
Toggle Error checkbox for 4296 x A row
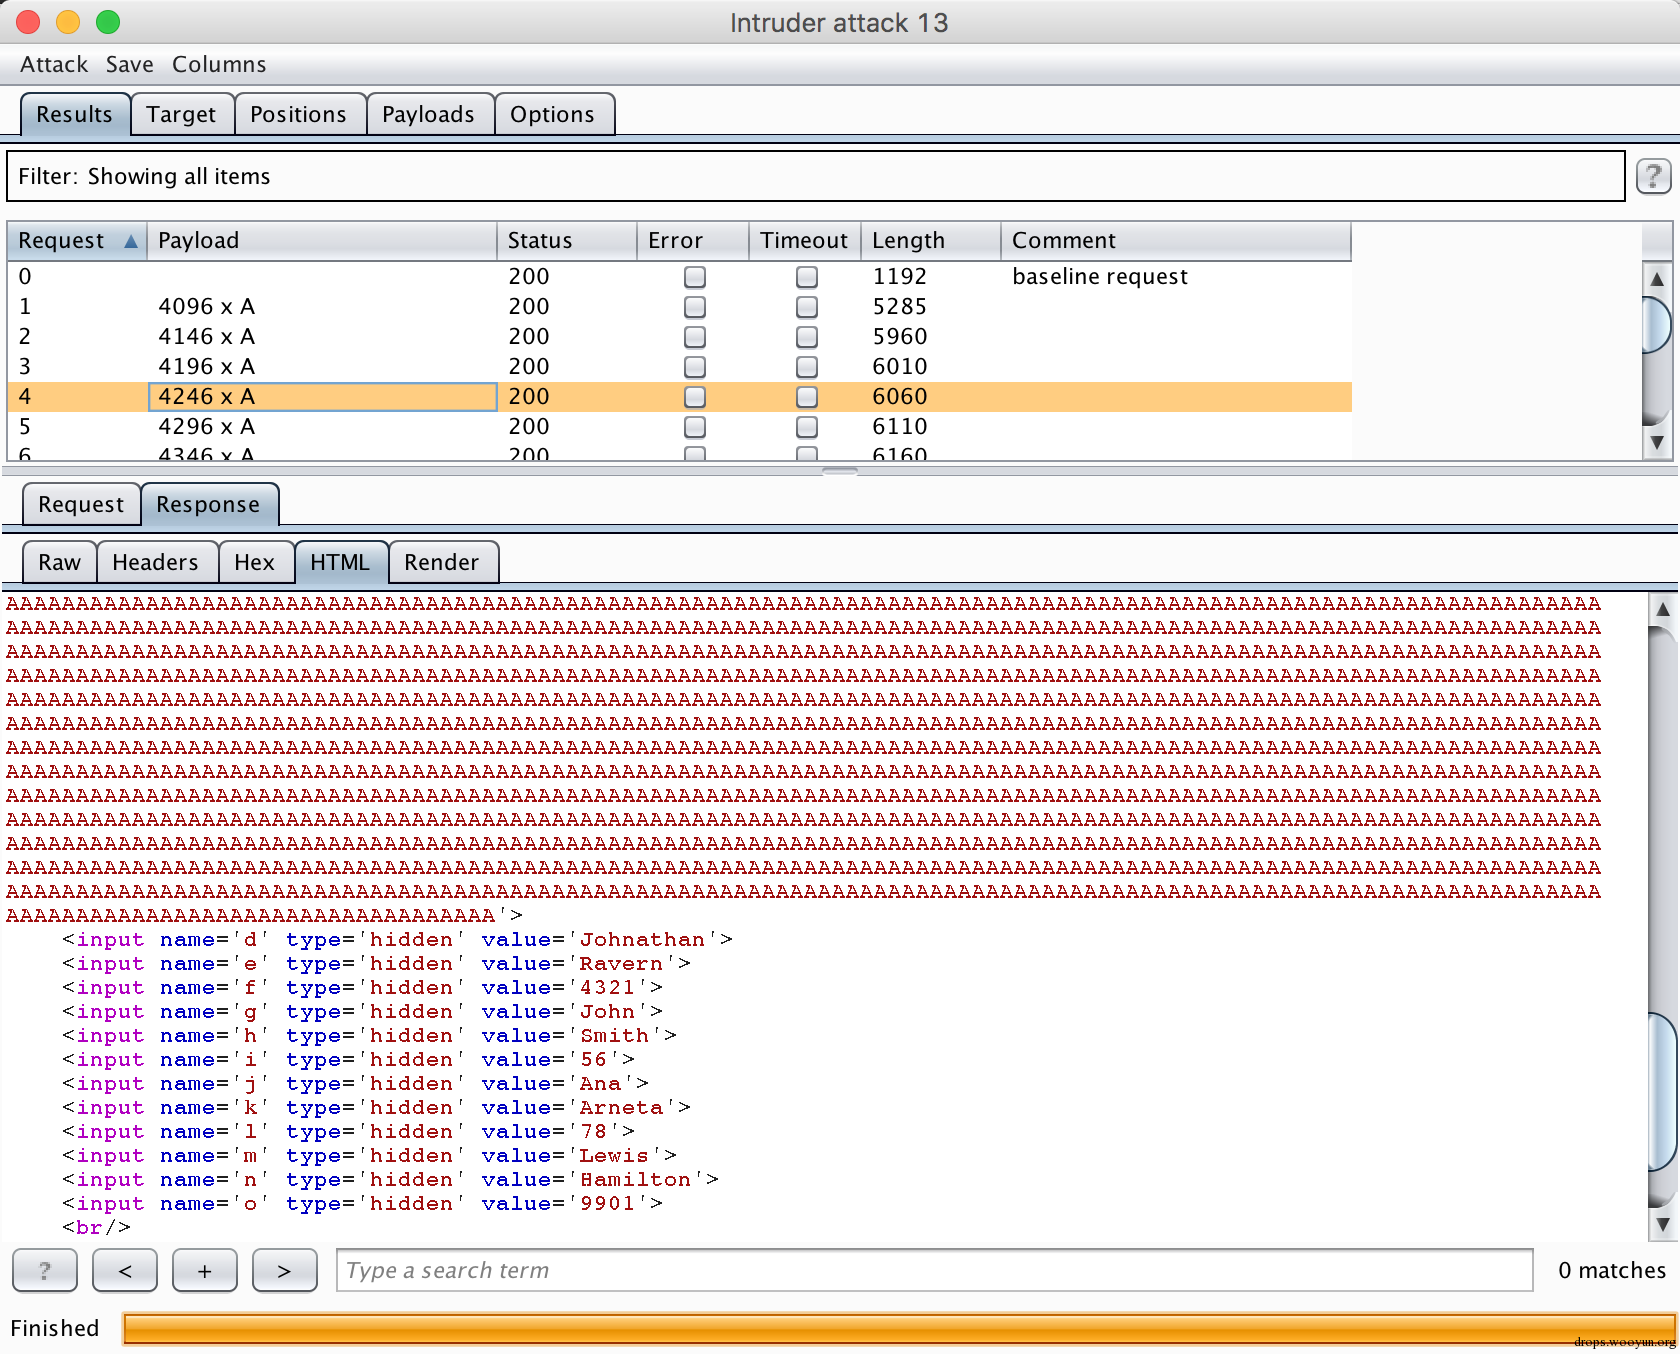tap(695, 427)
